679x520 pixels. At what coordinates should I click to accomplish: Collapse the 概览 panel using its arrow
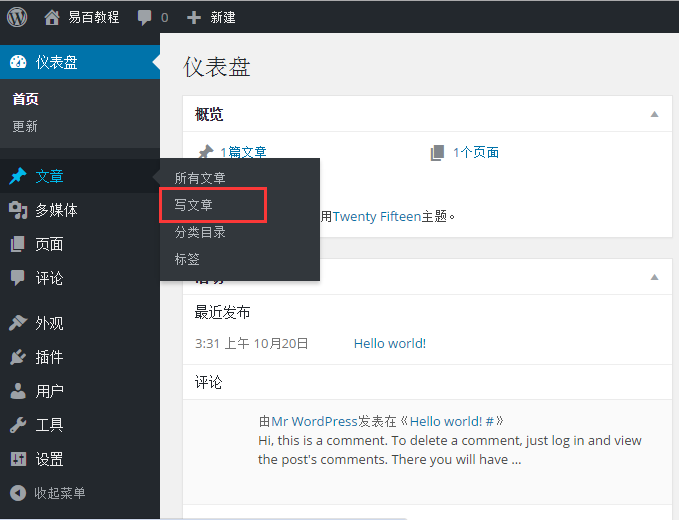pyautogui.click(x=654, y=114)
